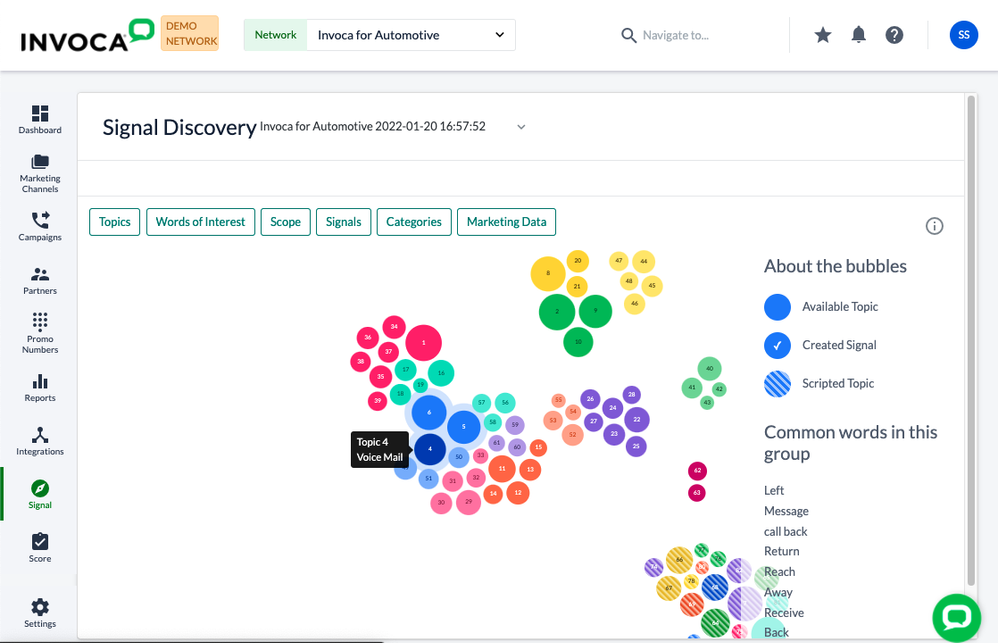
Task: Click the Scripted Topic legend swatch
Action: pyautogui.click(x=777, y=384)
